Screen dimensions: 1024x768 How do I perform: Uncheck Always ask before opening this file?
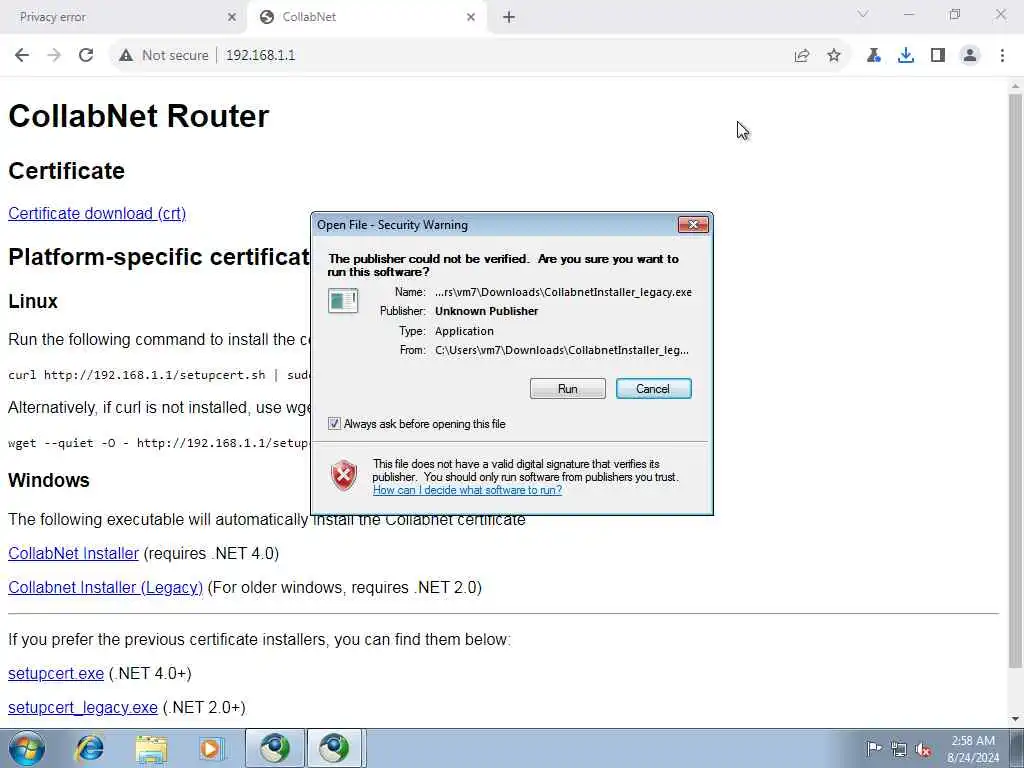tap(334, 424)
